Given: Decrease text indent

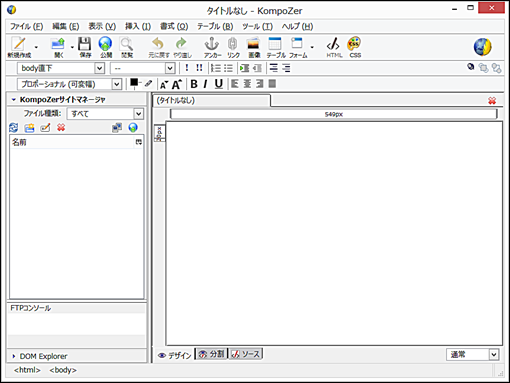Looking at the screenshot, I should pyautogui.click(x=257, y=68).
